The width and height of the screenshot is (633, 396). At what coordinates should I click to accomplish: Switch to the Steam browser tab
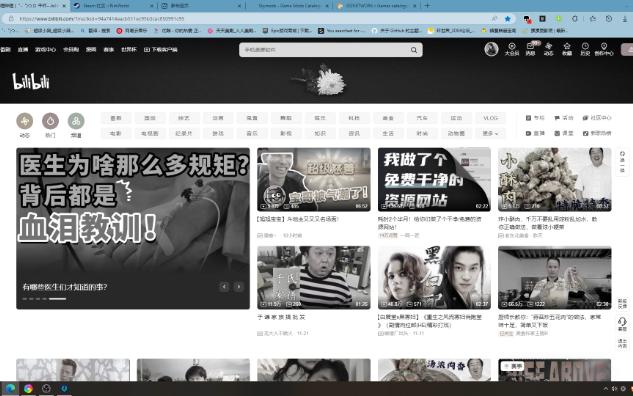(113, 6)
